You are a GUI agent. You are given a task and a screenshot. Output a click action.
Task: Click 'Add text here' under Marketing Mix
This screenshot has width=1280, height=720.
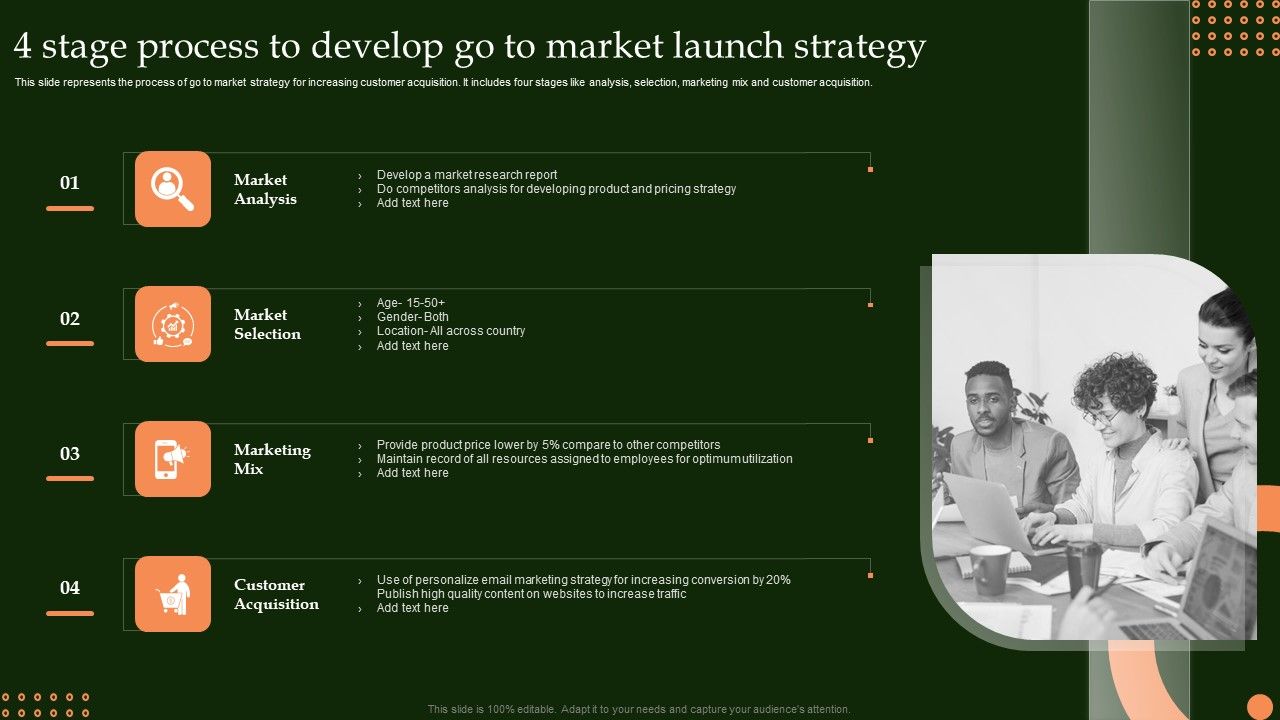point(412,472)
